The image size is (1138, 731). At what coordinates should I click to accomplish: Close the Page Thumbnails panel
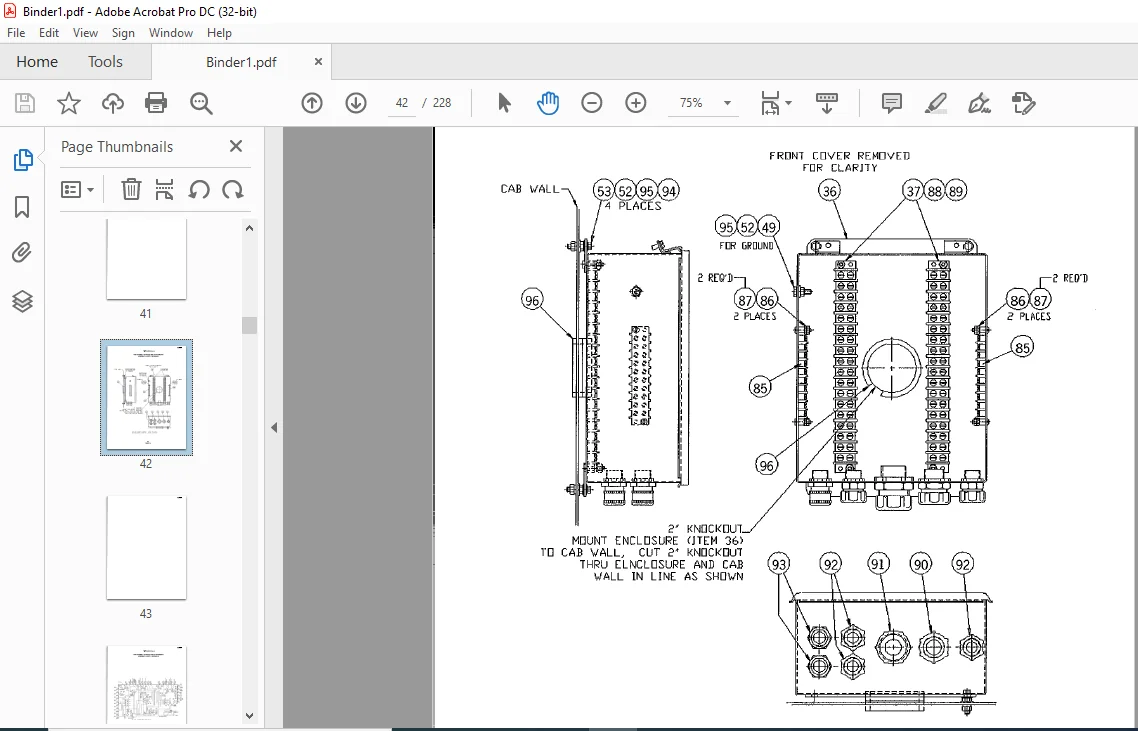(236, 146)
